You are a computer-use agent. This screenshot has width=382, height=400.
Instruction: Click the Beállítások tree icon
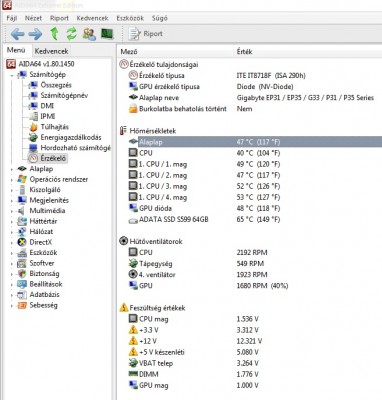22,284
